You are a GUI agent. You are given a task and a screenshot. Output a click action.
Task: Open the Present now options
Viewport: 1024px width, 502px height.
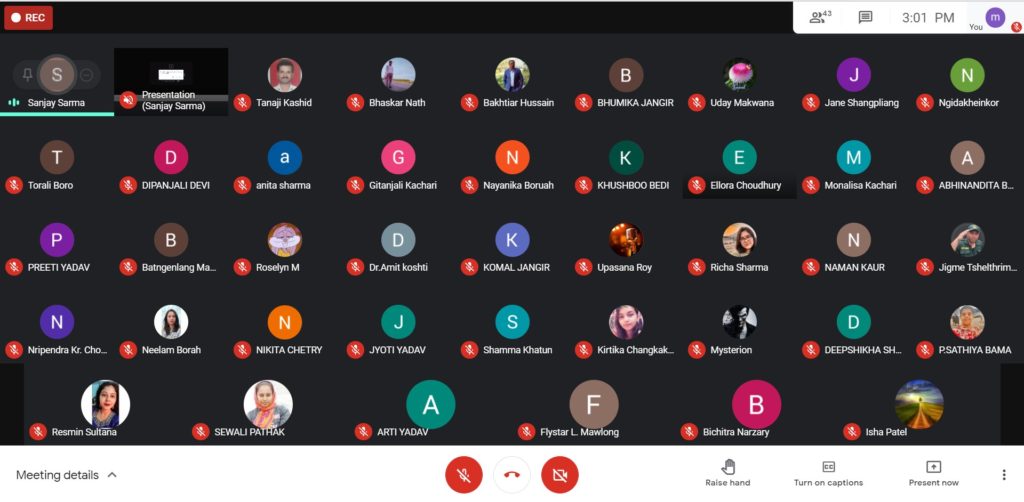[933, 474]
